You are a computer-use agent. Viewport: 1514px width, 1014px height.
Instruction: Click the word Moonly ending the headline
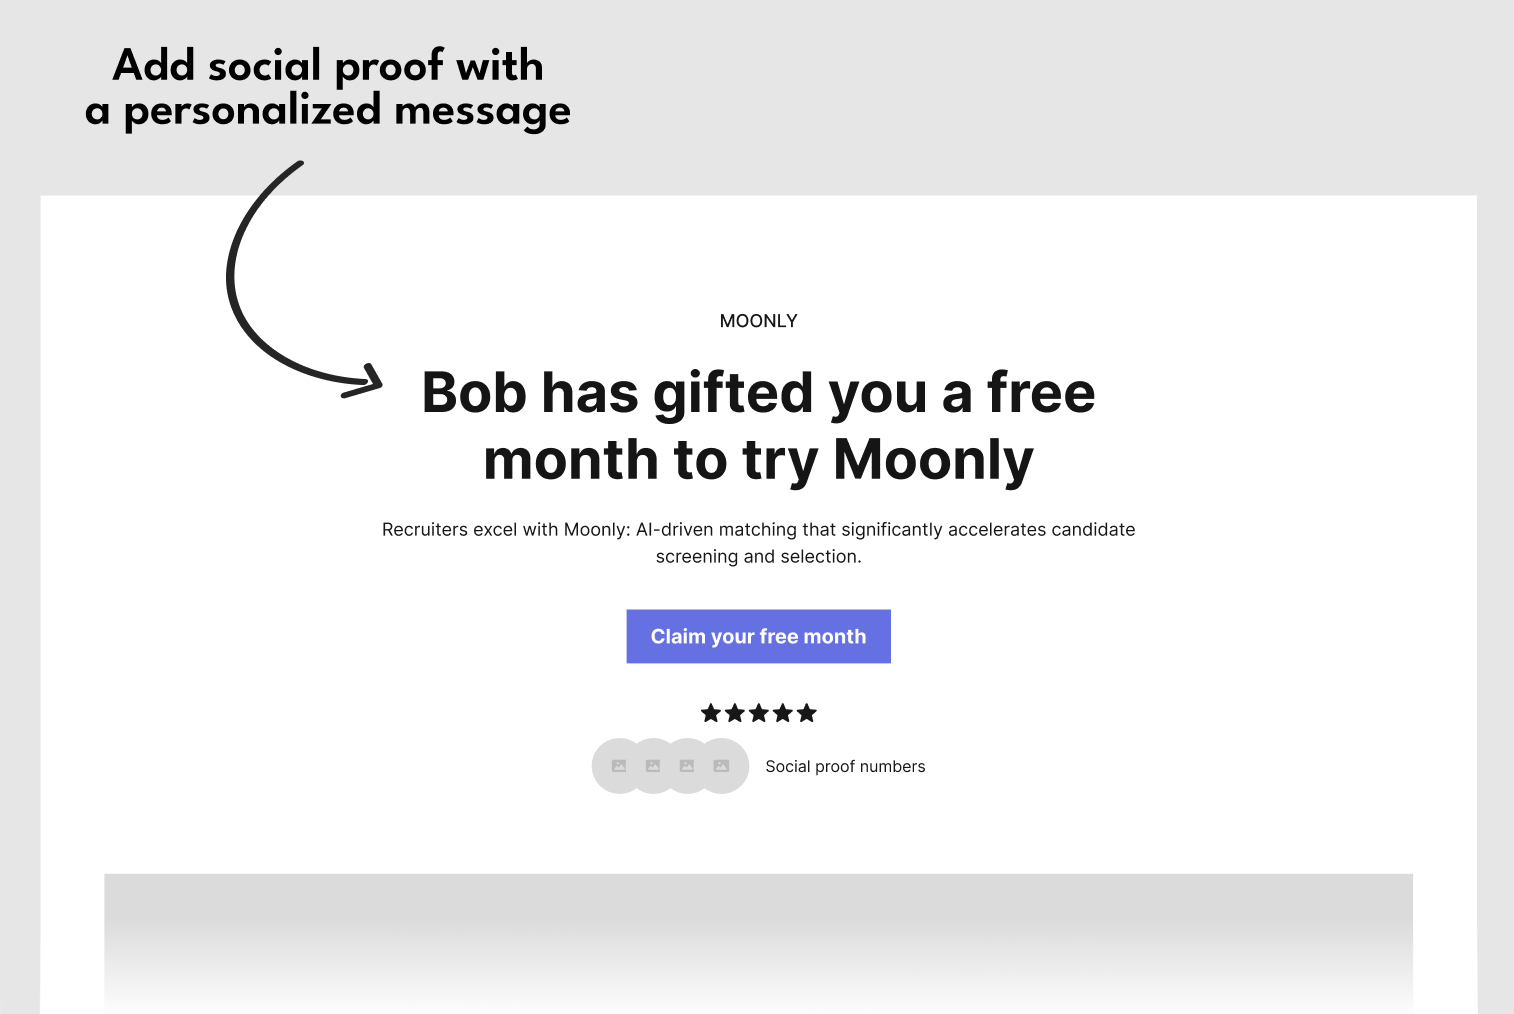click(x=933, y=462)
